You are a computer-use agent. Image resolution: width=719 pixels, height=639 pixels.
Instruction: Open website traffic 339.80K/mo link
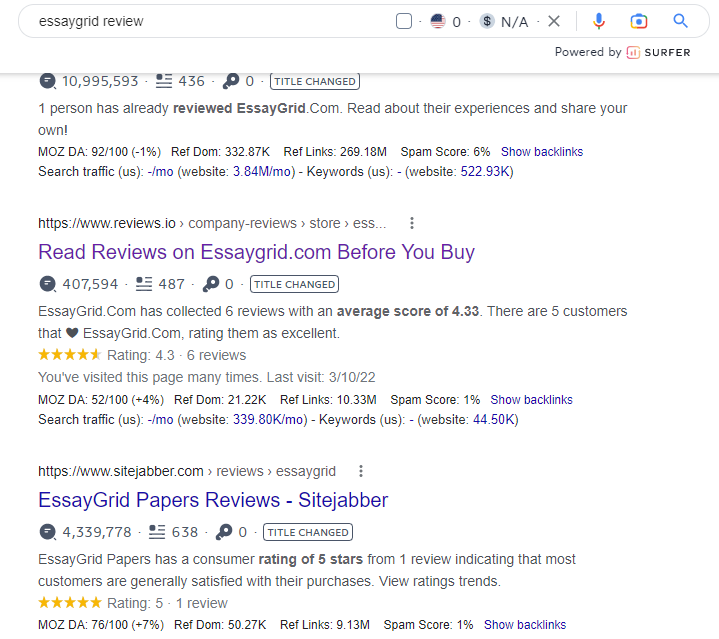click(268, 419)
